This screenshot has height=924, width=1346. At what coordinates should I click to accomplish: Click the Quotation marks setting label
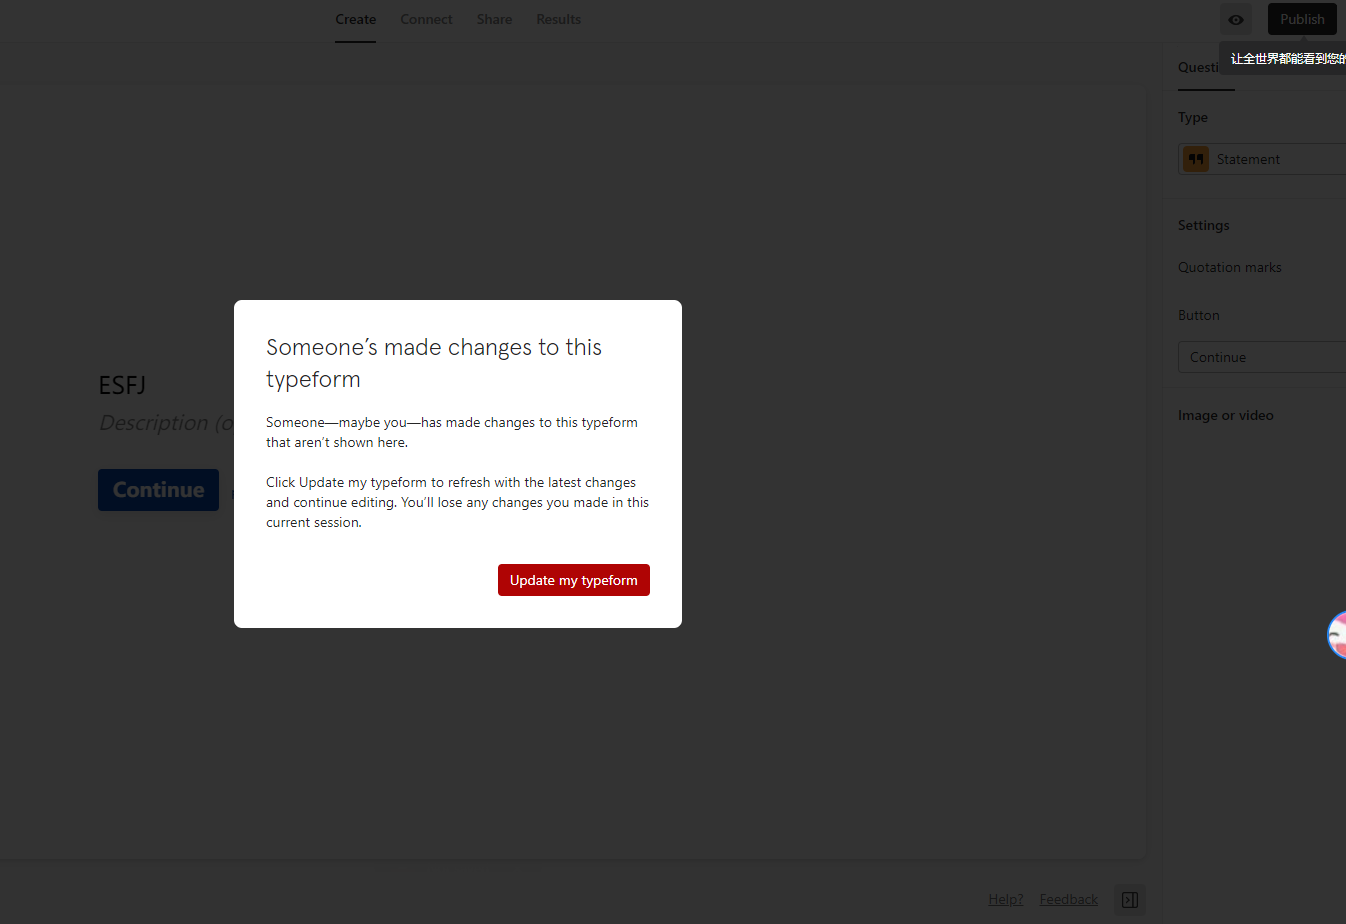pyautogui.click(x=1229, y=267)
